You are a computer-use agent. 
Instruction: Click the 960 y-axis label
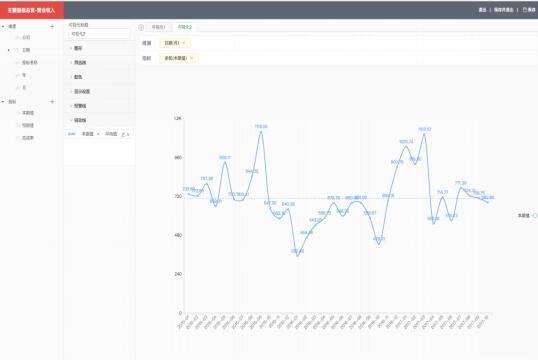point(178,158)
